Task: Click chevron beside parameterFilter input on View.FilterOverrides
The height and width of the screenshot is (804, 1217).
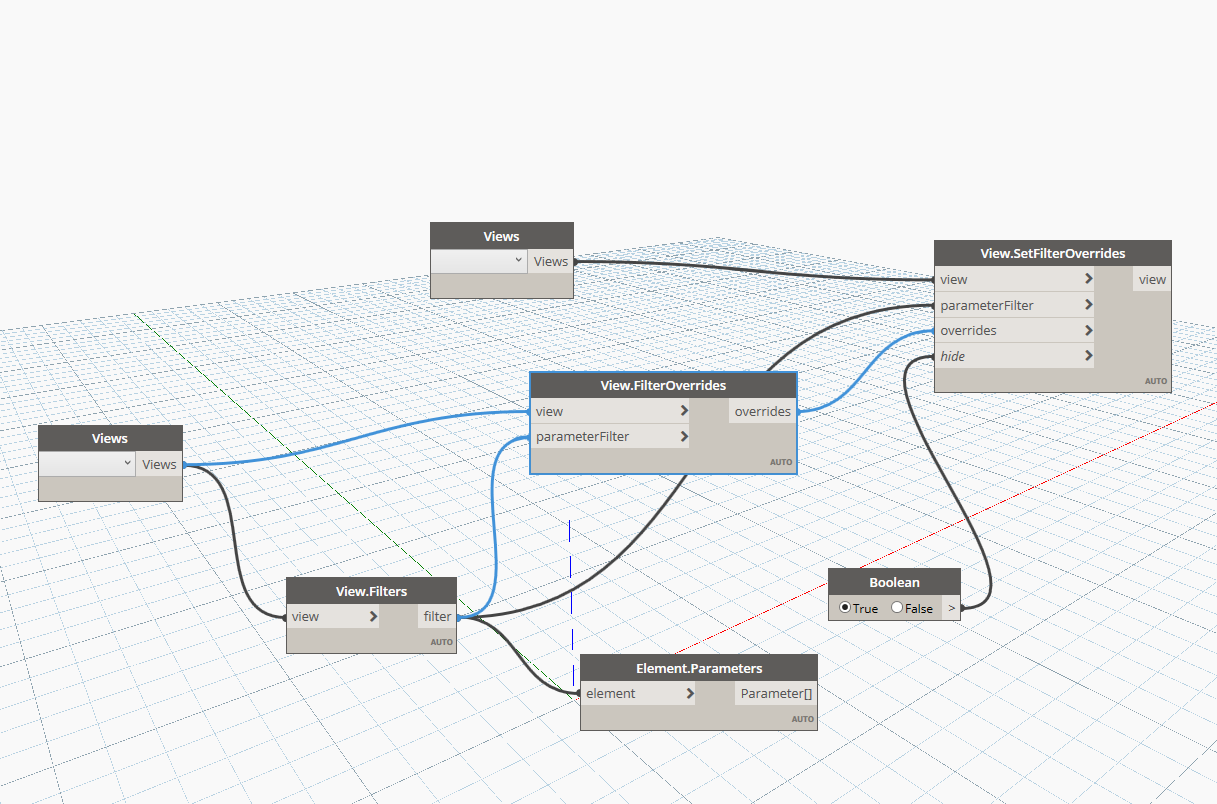Action: tap(683, 437)
